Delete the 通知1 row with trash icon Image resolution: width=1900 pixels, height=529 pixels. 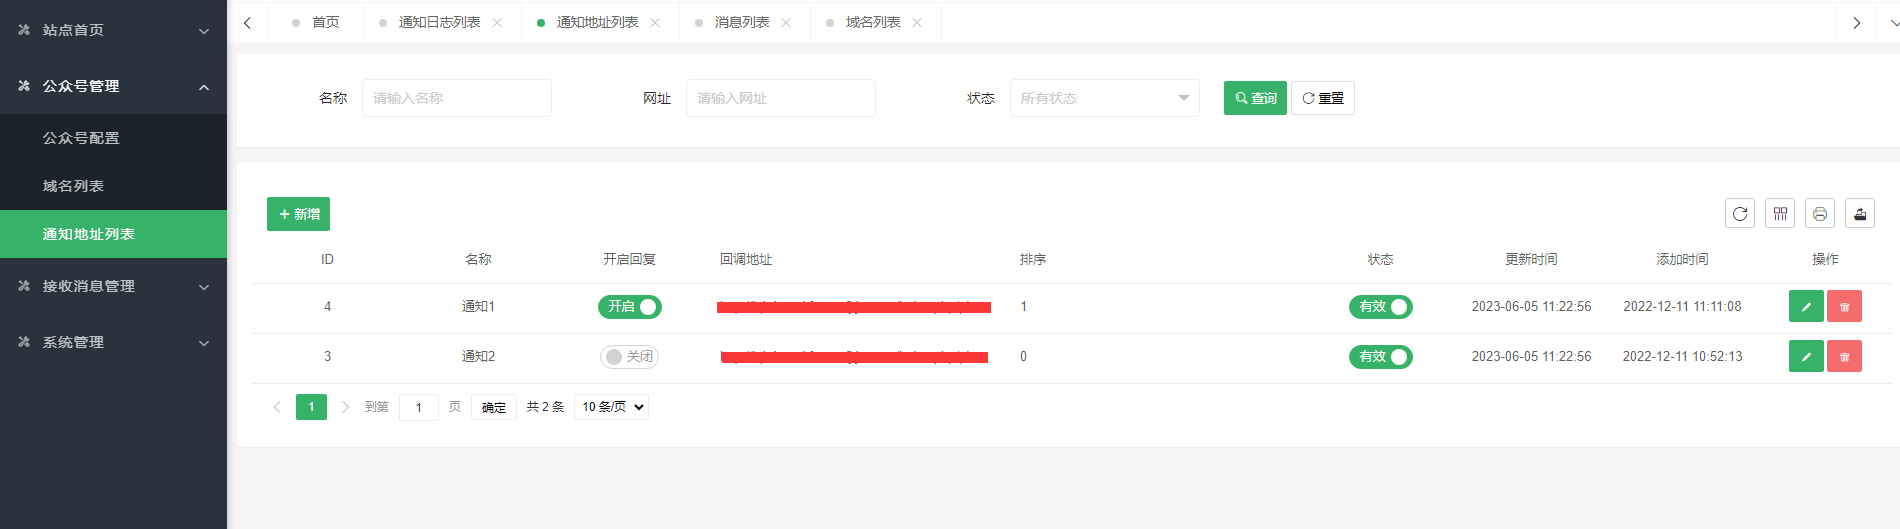pyautogui.click(x=1844, y=306)
